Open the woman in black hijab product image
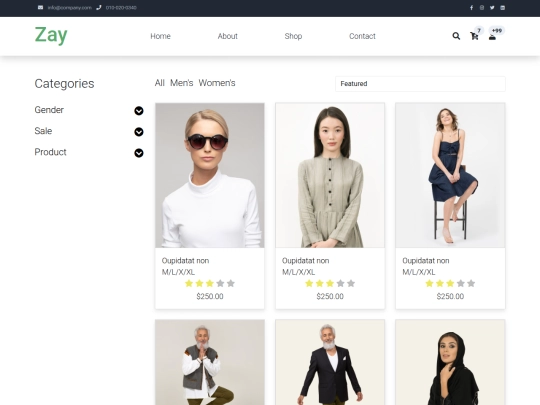540x405 pixels. pos(450,362)
